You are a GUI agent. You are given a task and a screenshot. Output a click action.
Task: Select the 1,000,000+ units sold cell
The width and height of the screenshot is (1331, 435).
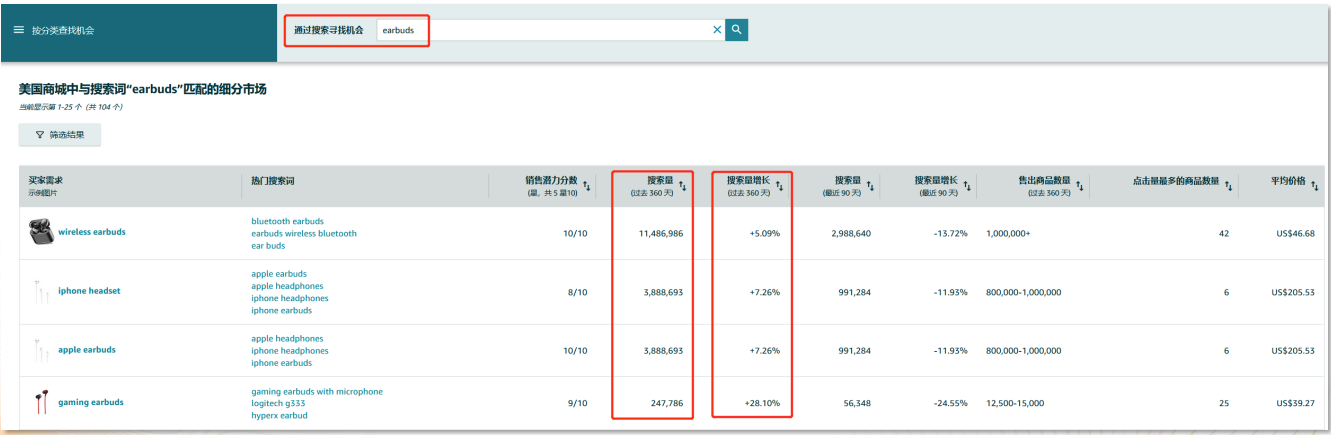click(1008, 233)
